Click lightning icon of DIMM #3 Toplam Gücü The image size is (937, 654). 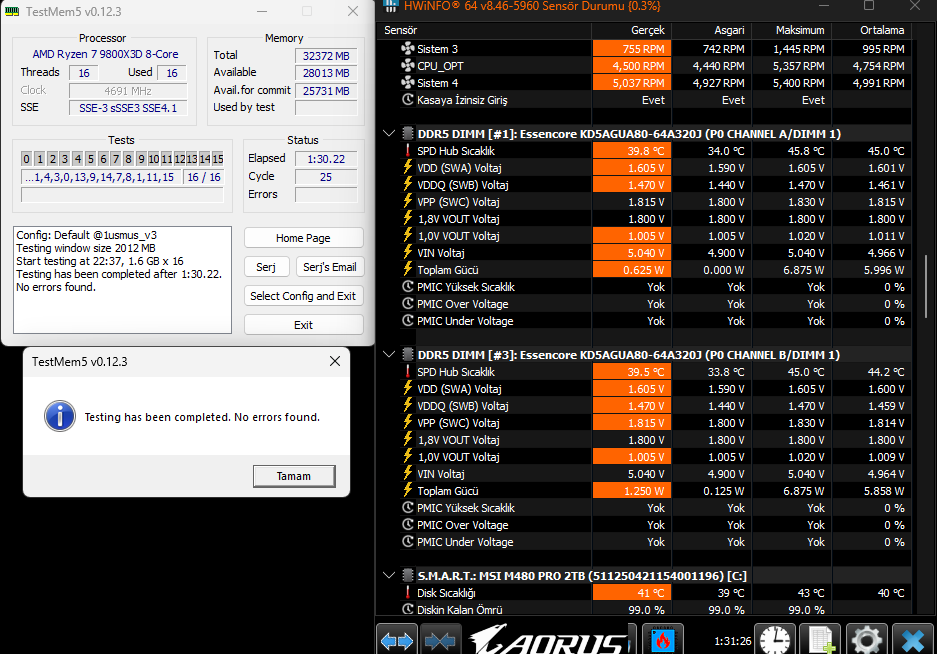click(x=408, y=490)
